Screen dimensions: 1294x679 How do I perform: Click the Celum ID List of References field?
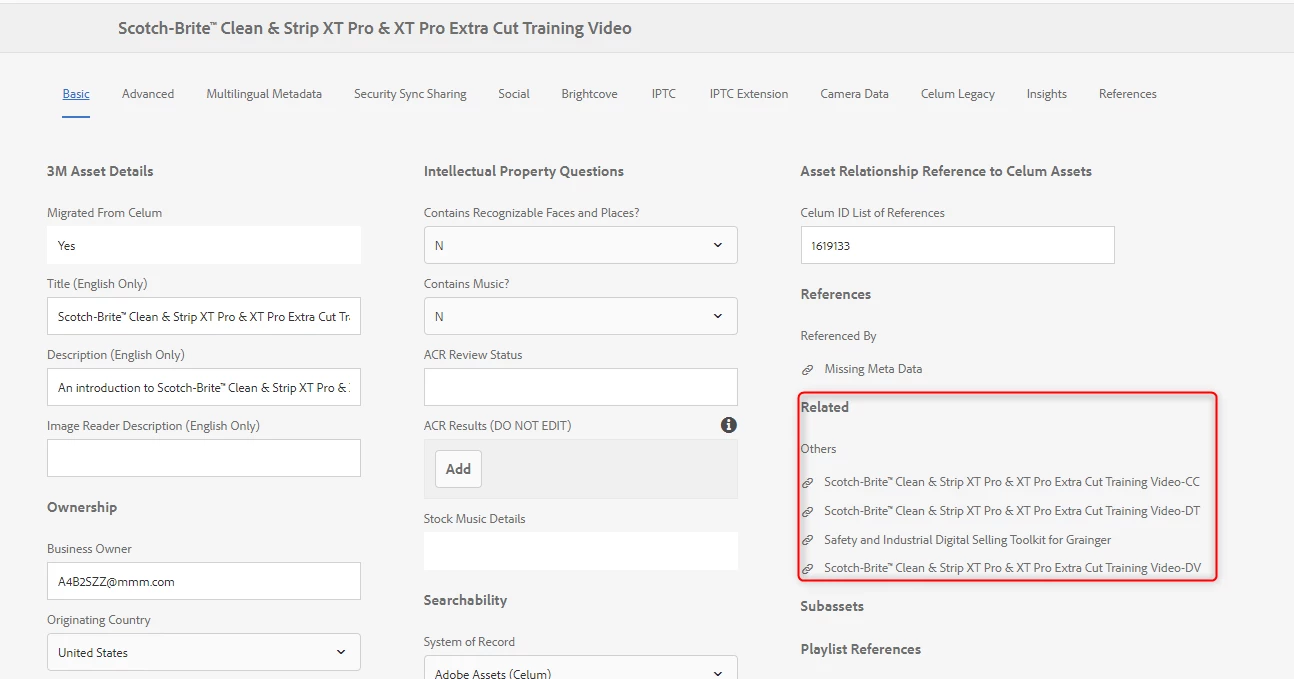957,245
